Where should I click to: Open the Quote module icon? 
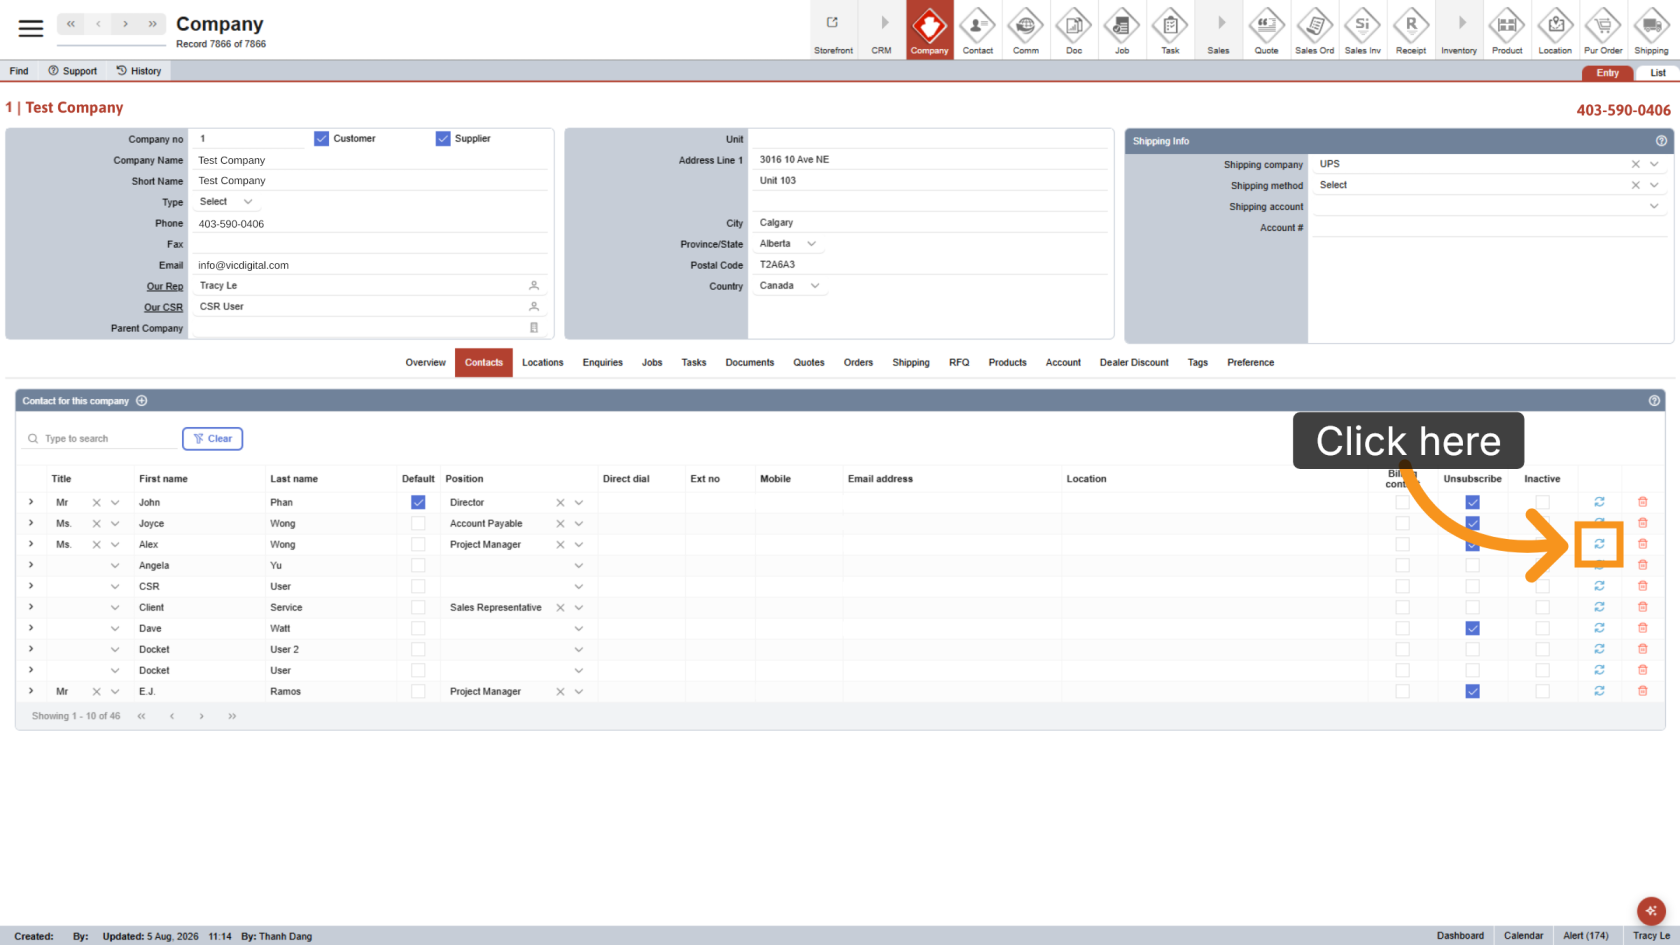pos(1266,30)
